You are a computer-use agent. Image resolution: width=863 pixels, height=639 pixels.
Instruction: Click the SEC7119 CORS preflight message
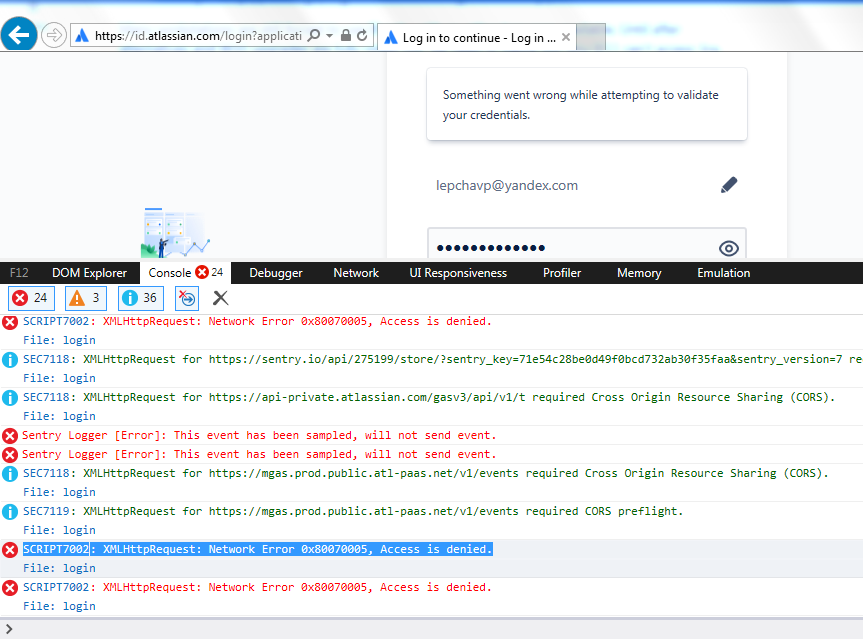[353, 511]
